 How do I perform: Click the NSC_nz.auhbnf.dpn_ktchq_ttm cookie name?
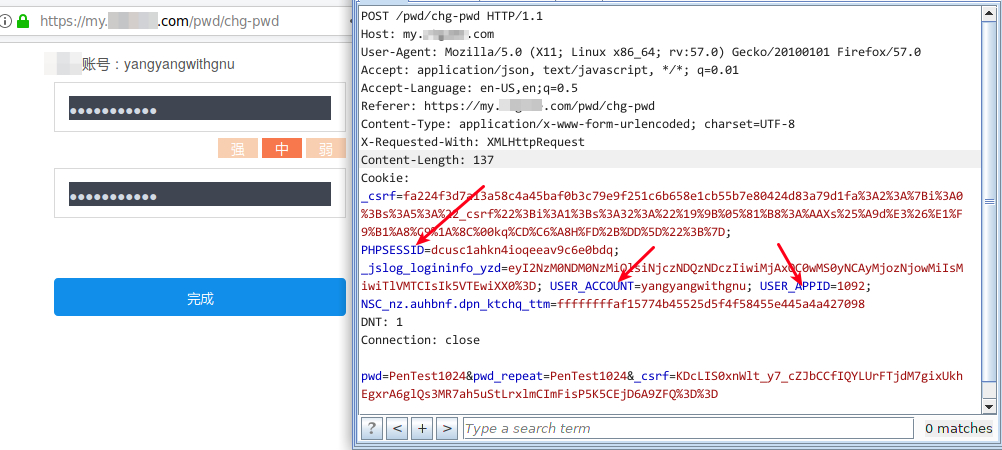[456, 304]
